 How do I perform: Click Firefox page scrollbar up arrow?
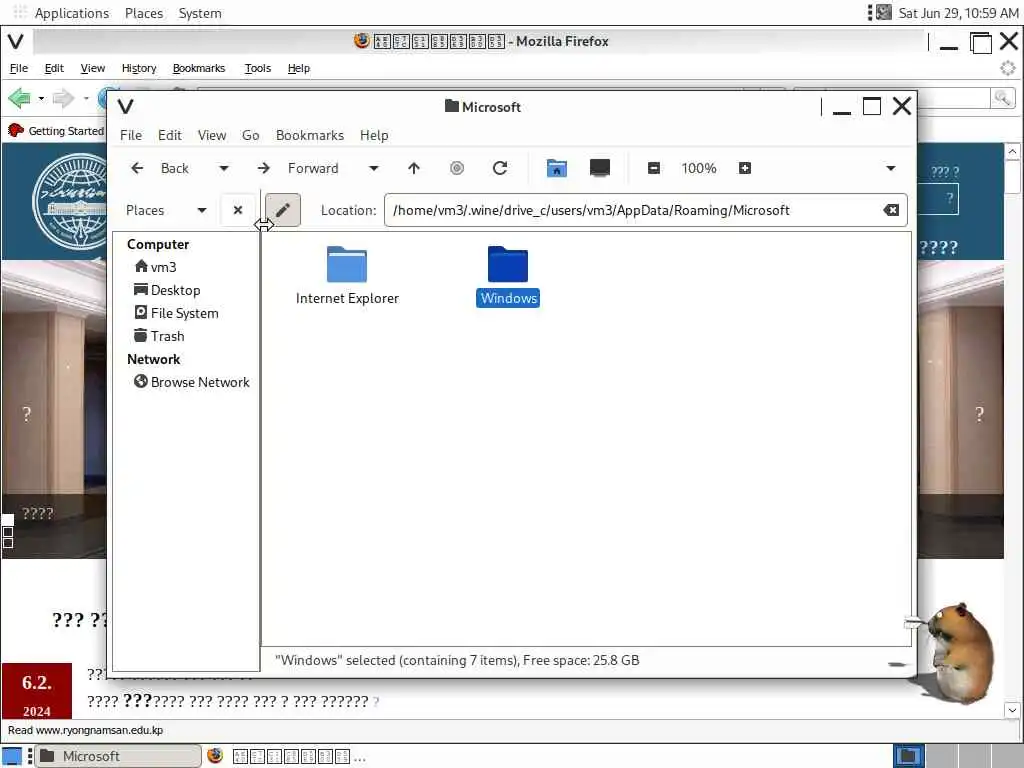1012,152
